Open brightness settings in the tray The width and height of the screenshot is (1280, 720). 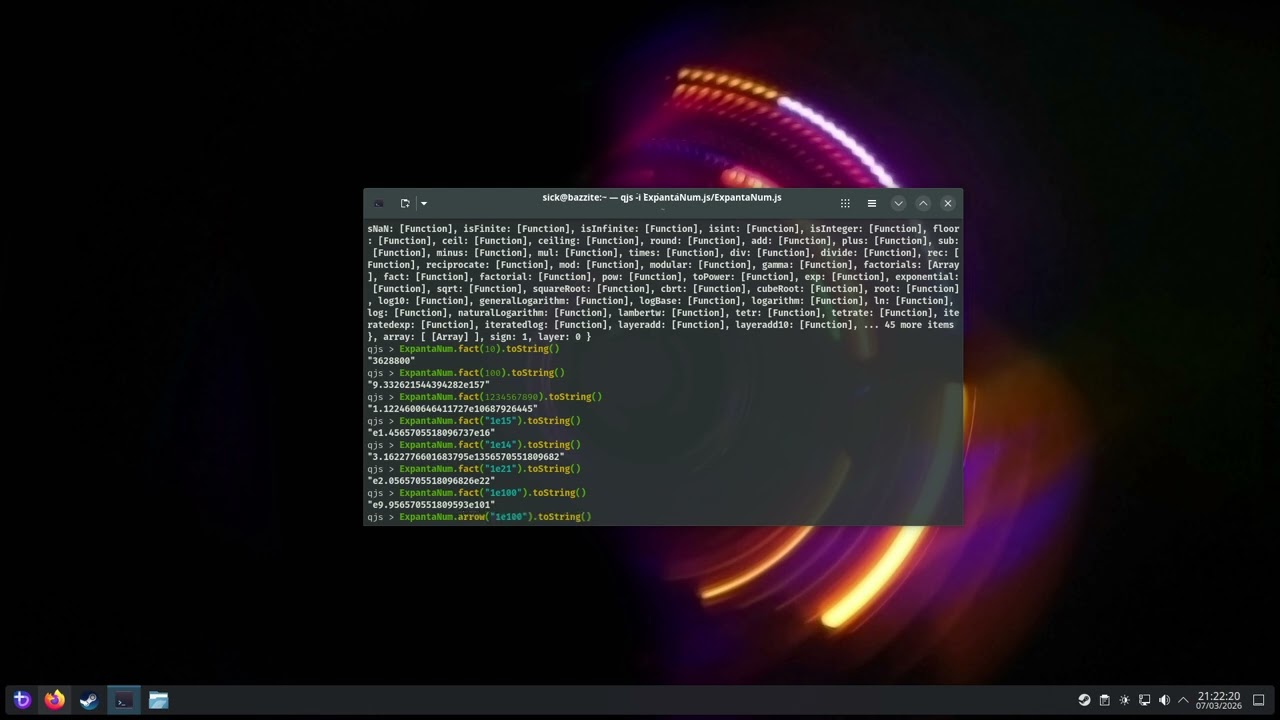(x=1124, y=700)
